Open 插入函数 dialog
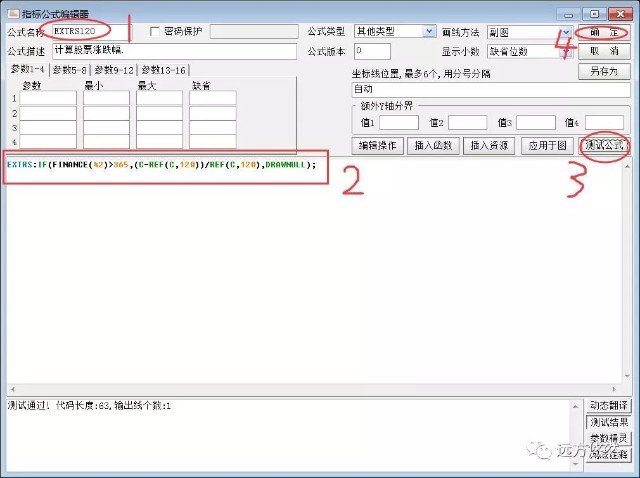 point(433,146)
